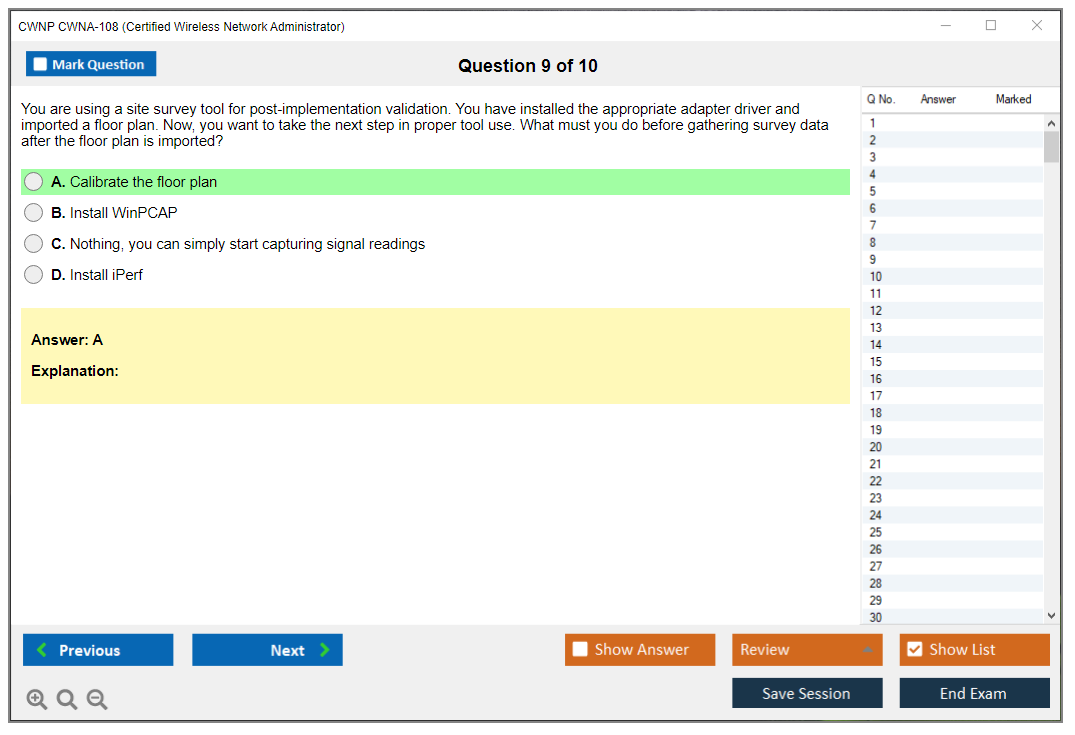
Task: Choose option D Install iPerf
Action: tap(34, 275)
